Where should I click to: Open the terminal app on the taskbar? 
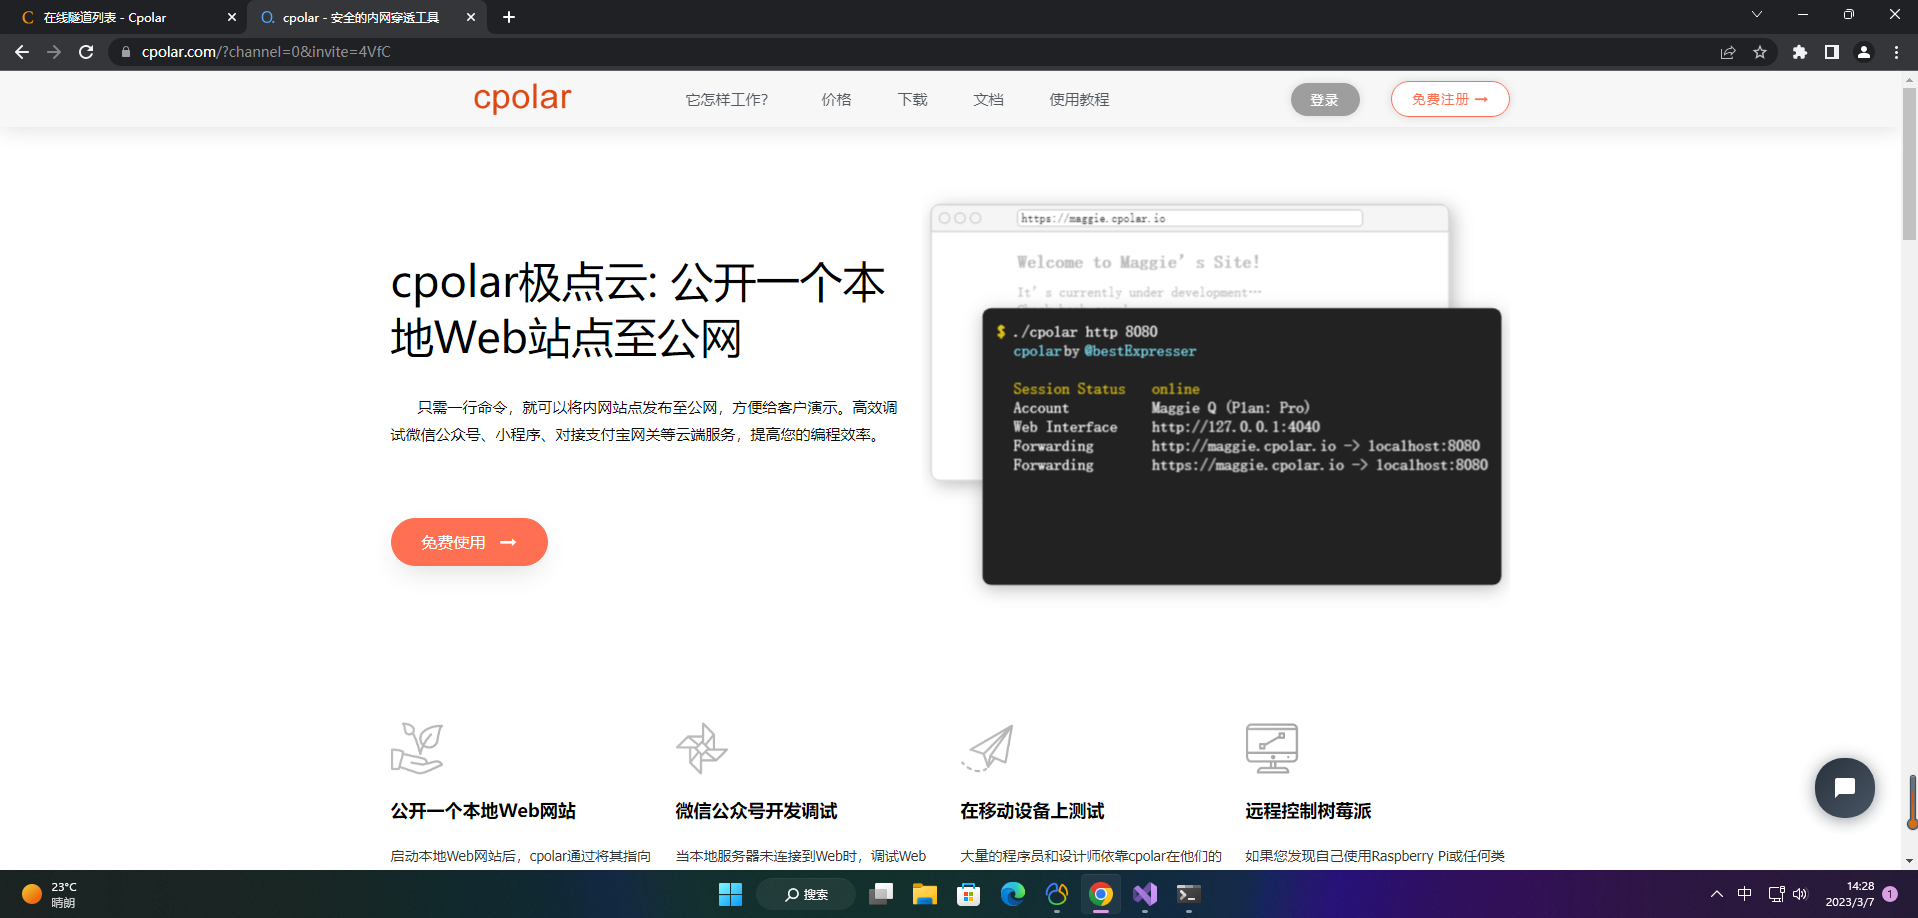pyautogui.click(x=1189, y=894)
